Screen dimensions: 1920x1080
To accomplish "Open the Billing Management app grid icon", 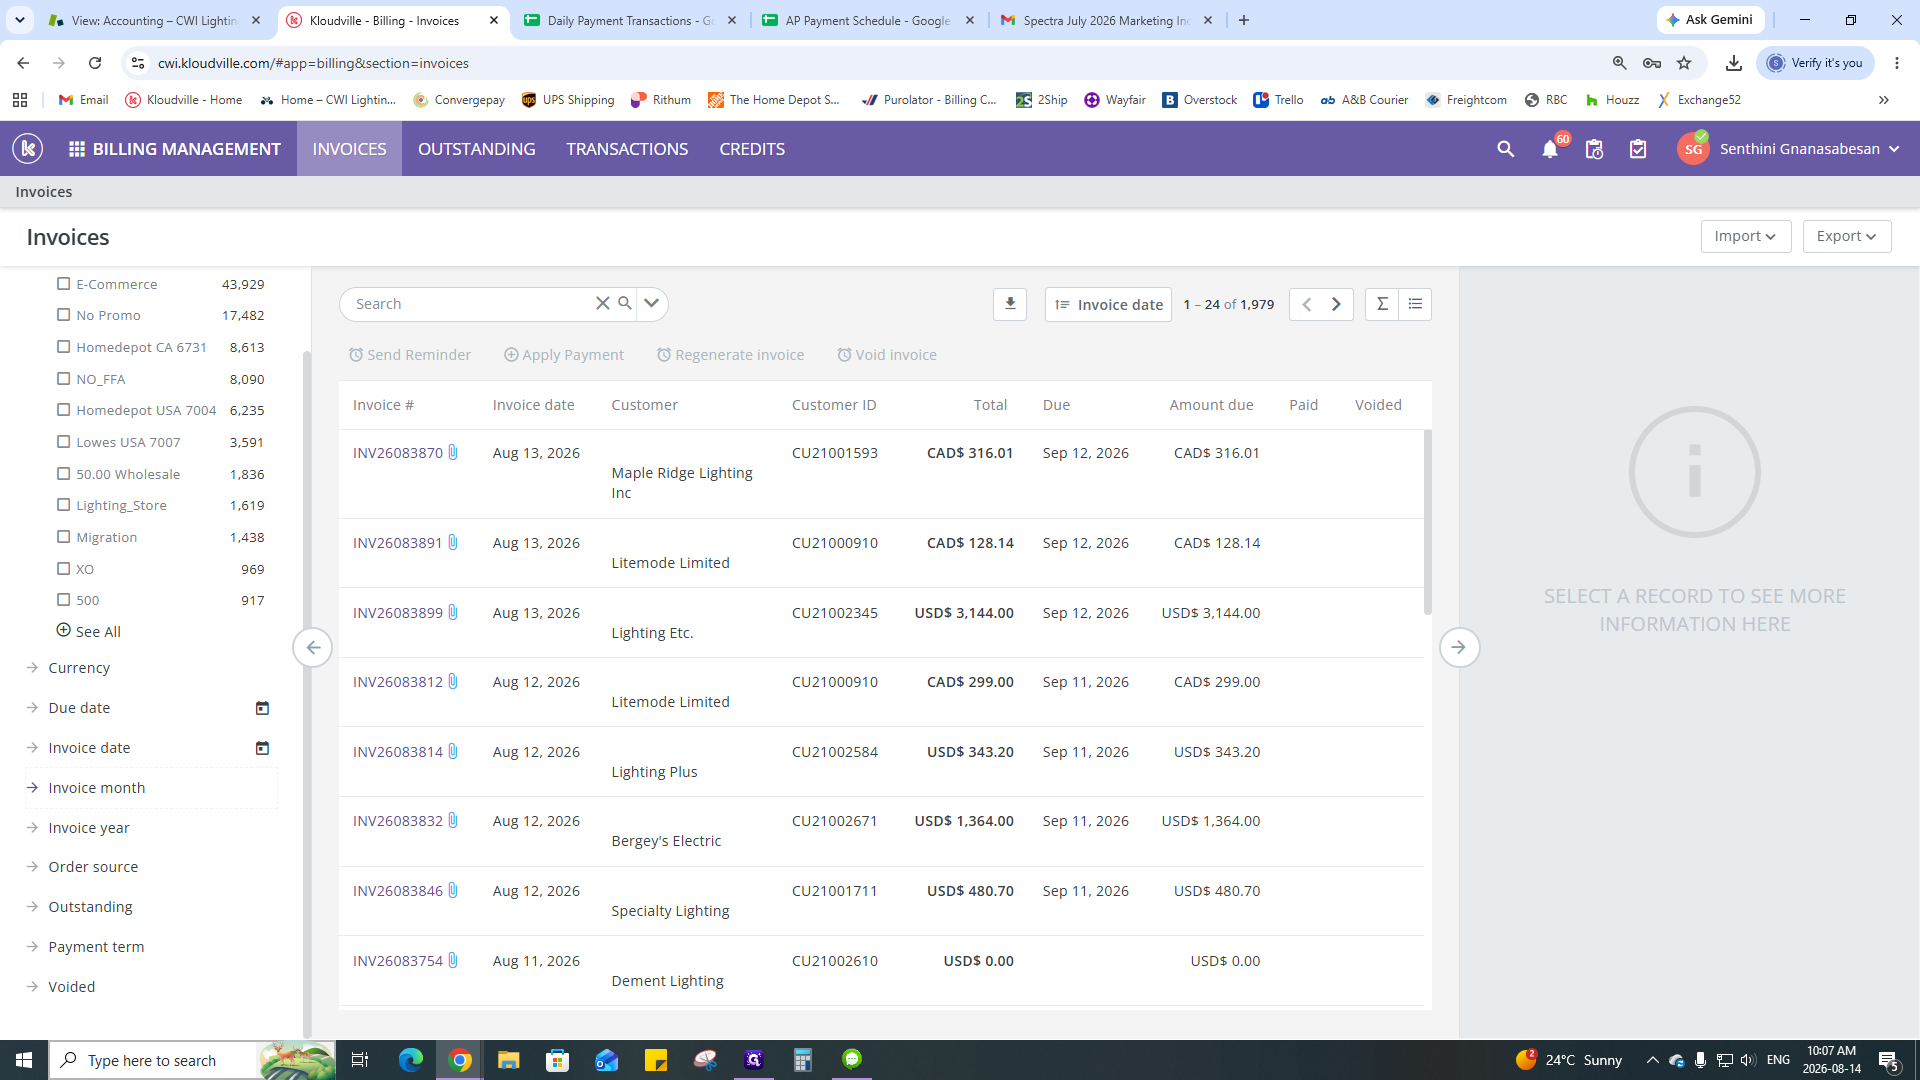I will [x=77, y=149].
